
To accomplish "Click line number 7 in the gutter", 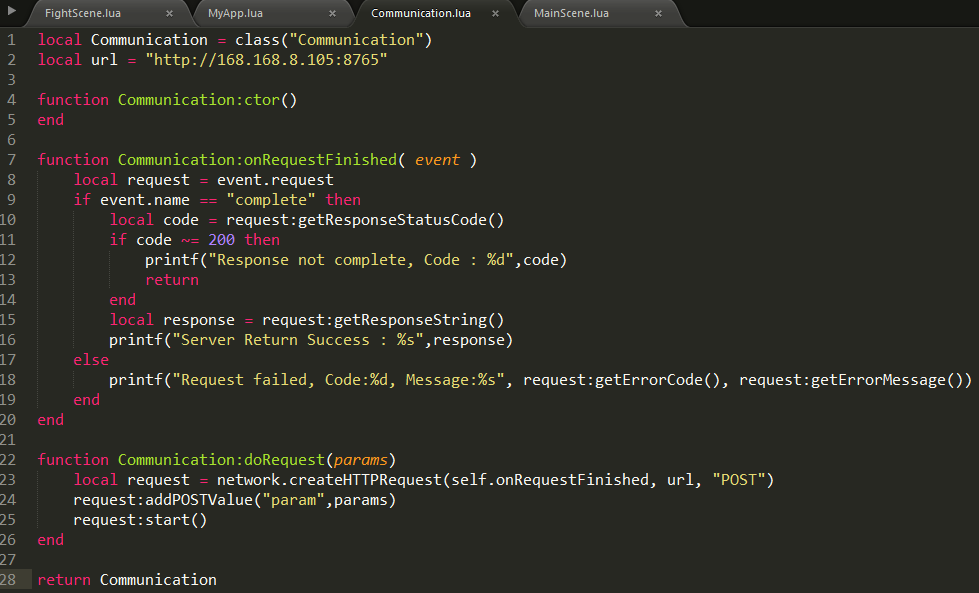I will [11, 160].
